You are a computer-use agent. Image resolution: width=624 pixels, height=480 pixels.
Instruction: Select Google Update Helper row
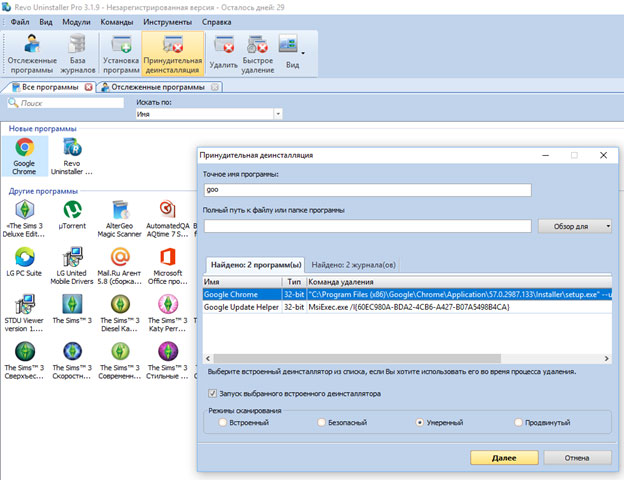(408, 307)
